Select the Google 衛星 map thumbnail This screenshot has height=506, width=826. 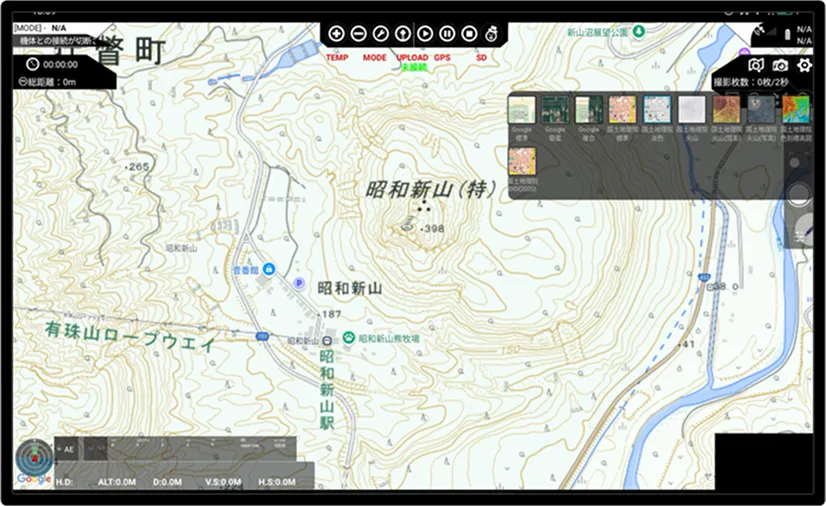pyautogui.click(x=555, y=110)
